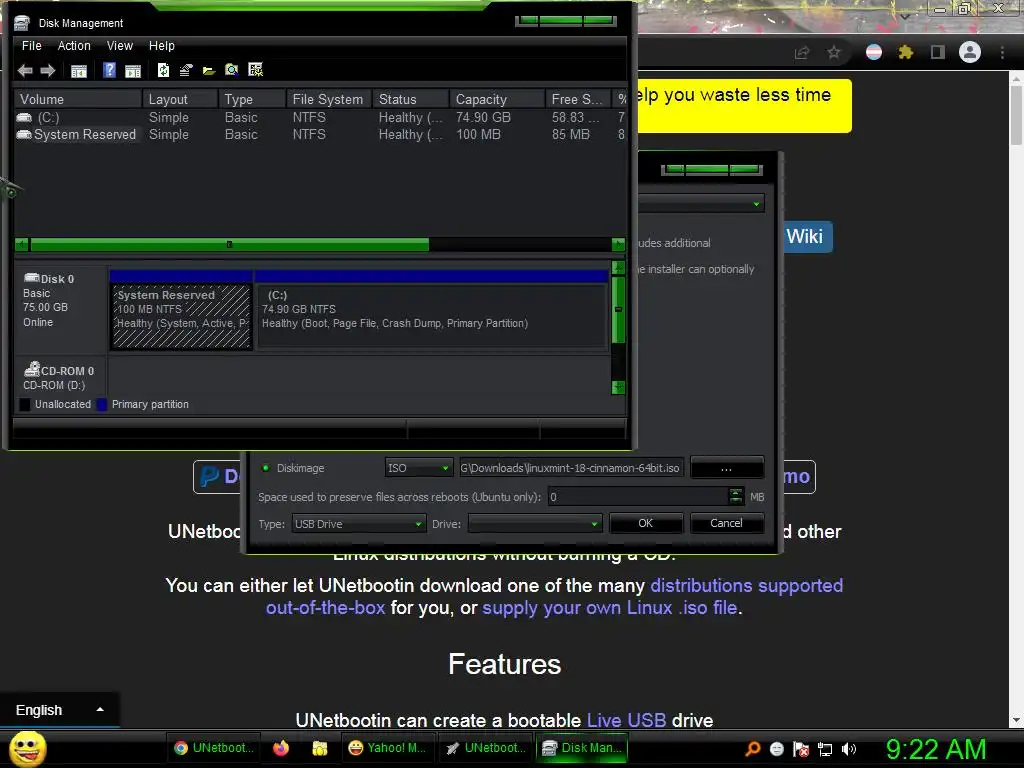Viewport: 1024px width, 768px height.
Task: Open the ISO image type dropdown
Action: (x=418, y=468)
